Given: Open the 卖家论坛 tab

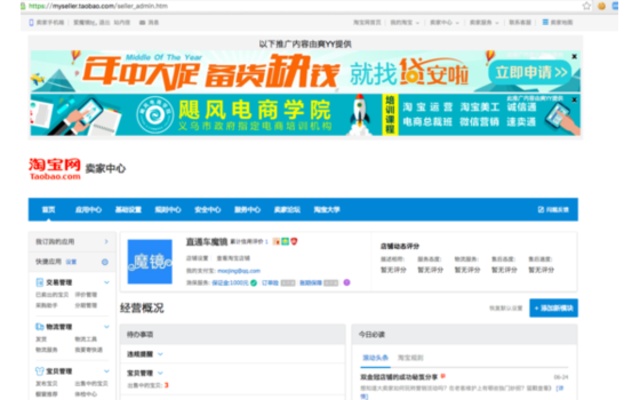Looking at the screenshot, I should coord(287,209).
